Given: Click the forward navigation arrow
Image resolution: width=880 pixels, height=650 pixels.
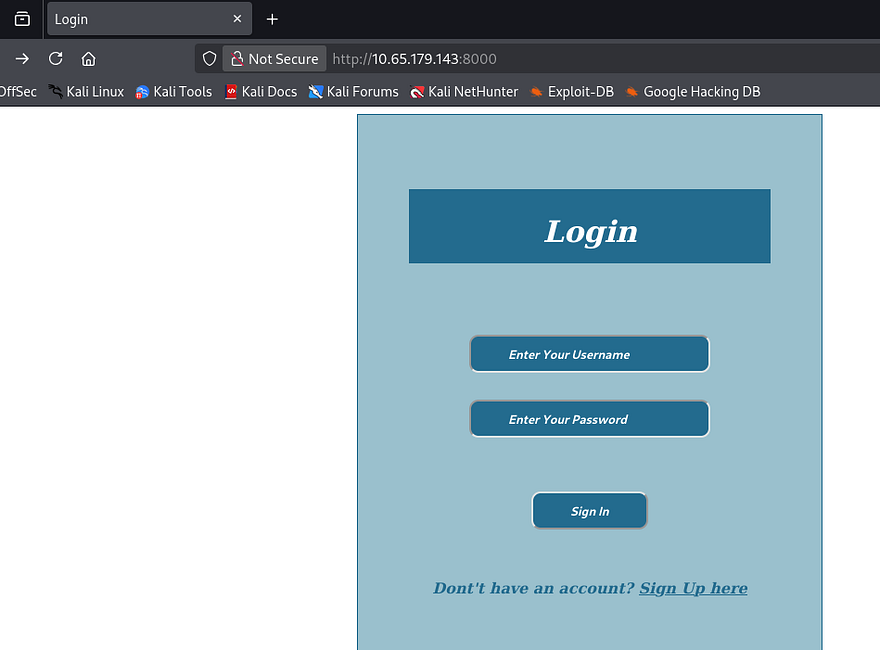Looking at the screenshot, I should tap(22, 59).
